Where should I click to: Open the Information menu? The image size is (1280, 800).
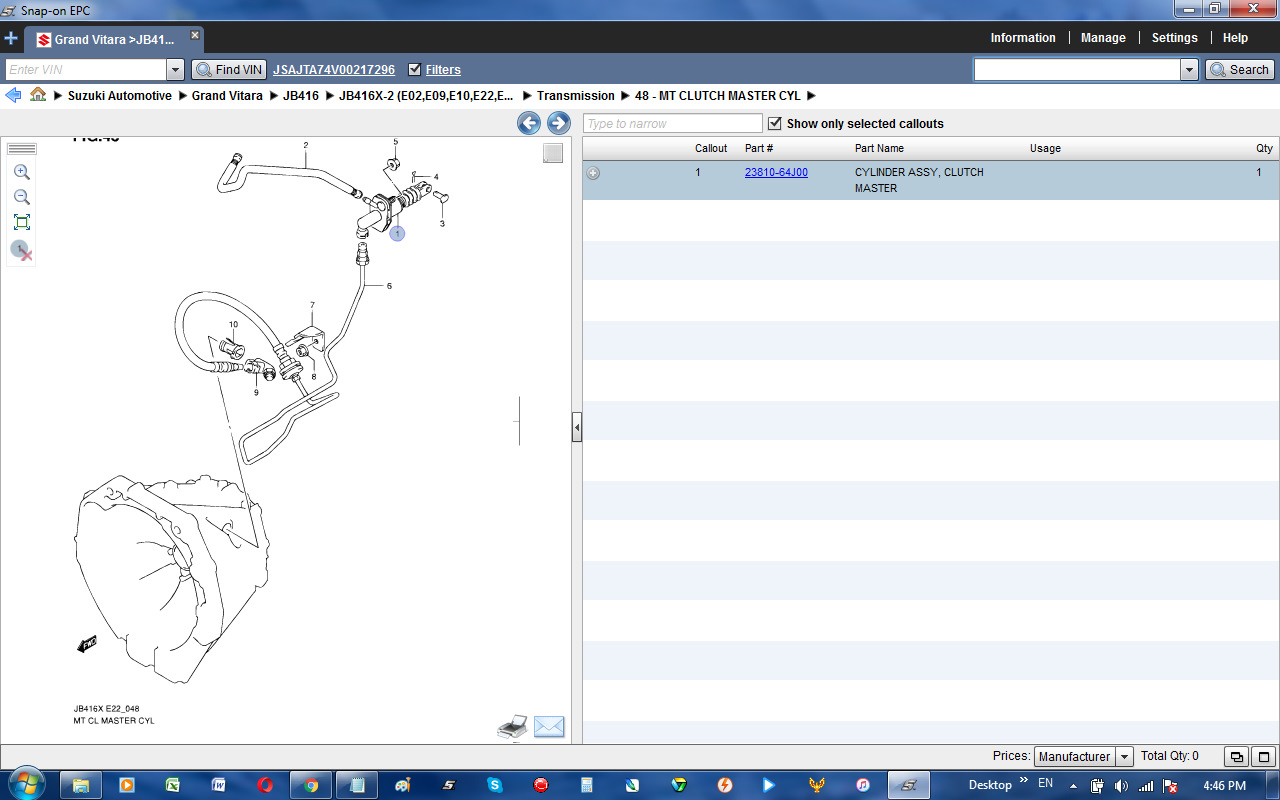click(1023, 38)
